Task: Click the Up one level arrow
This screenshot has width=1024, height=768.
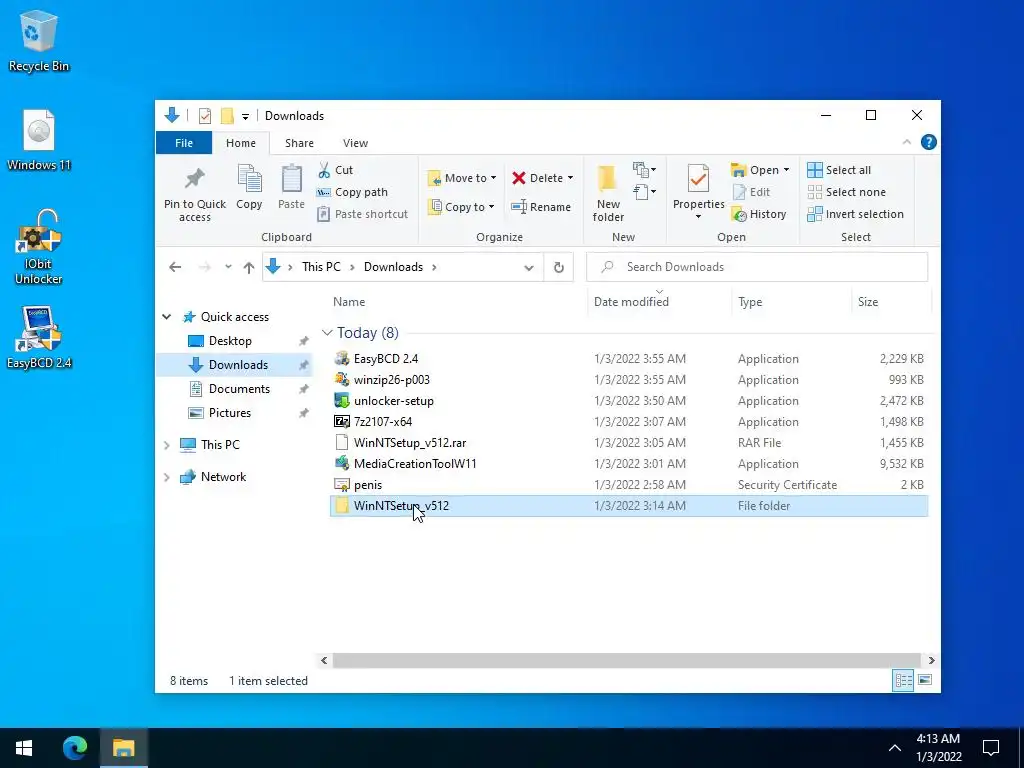Action: 249,267
